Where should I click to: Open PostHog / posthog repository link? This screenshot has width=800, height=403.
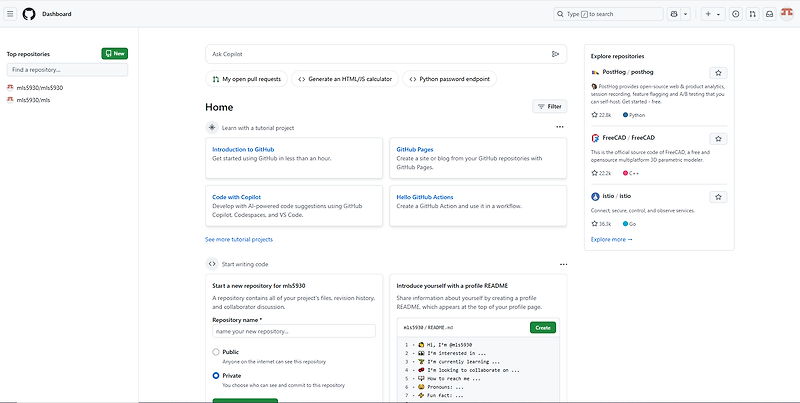(628, 72)
